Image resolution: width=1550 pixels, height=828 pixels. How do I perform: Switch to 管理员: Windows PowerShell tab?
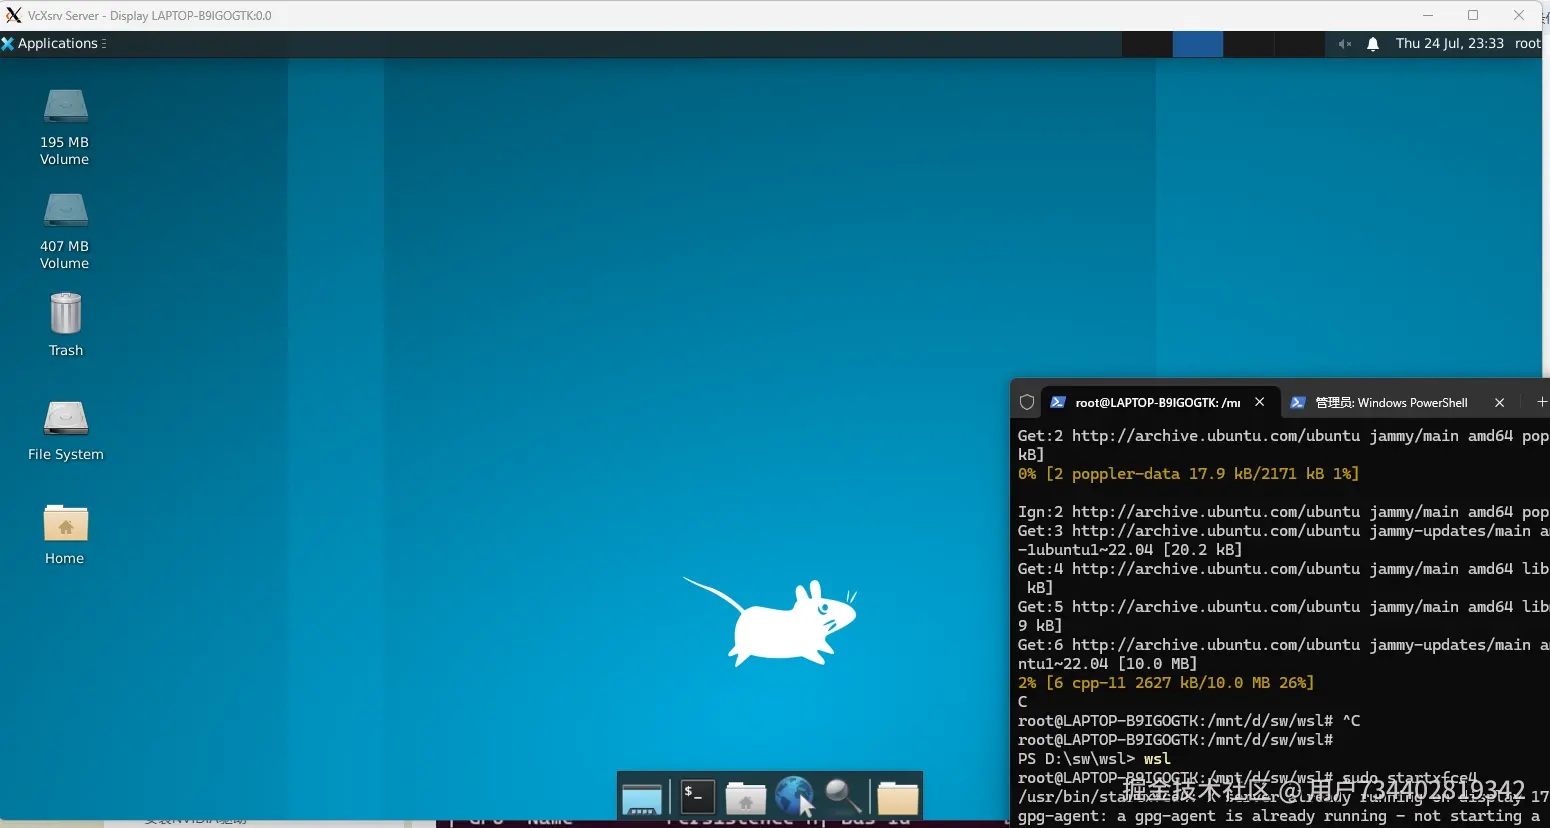tap(1391, 402)
